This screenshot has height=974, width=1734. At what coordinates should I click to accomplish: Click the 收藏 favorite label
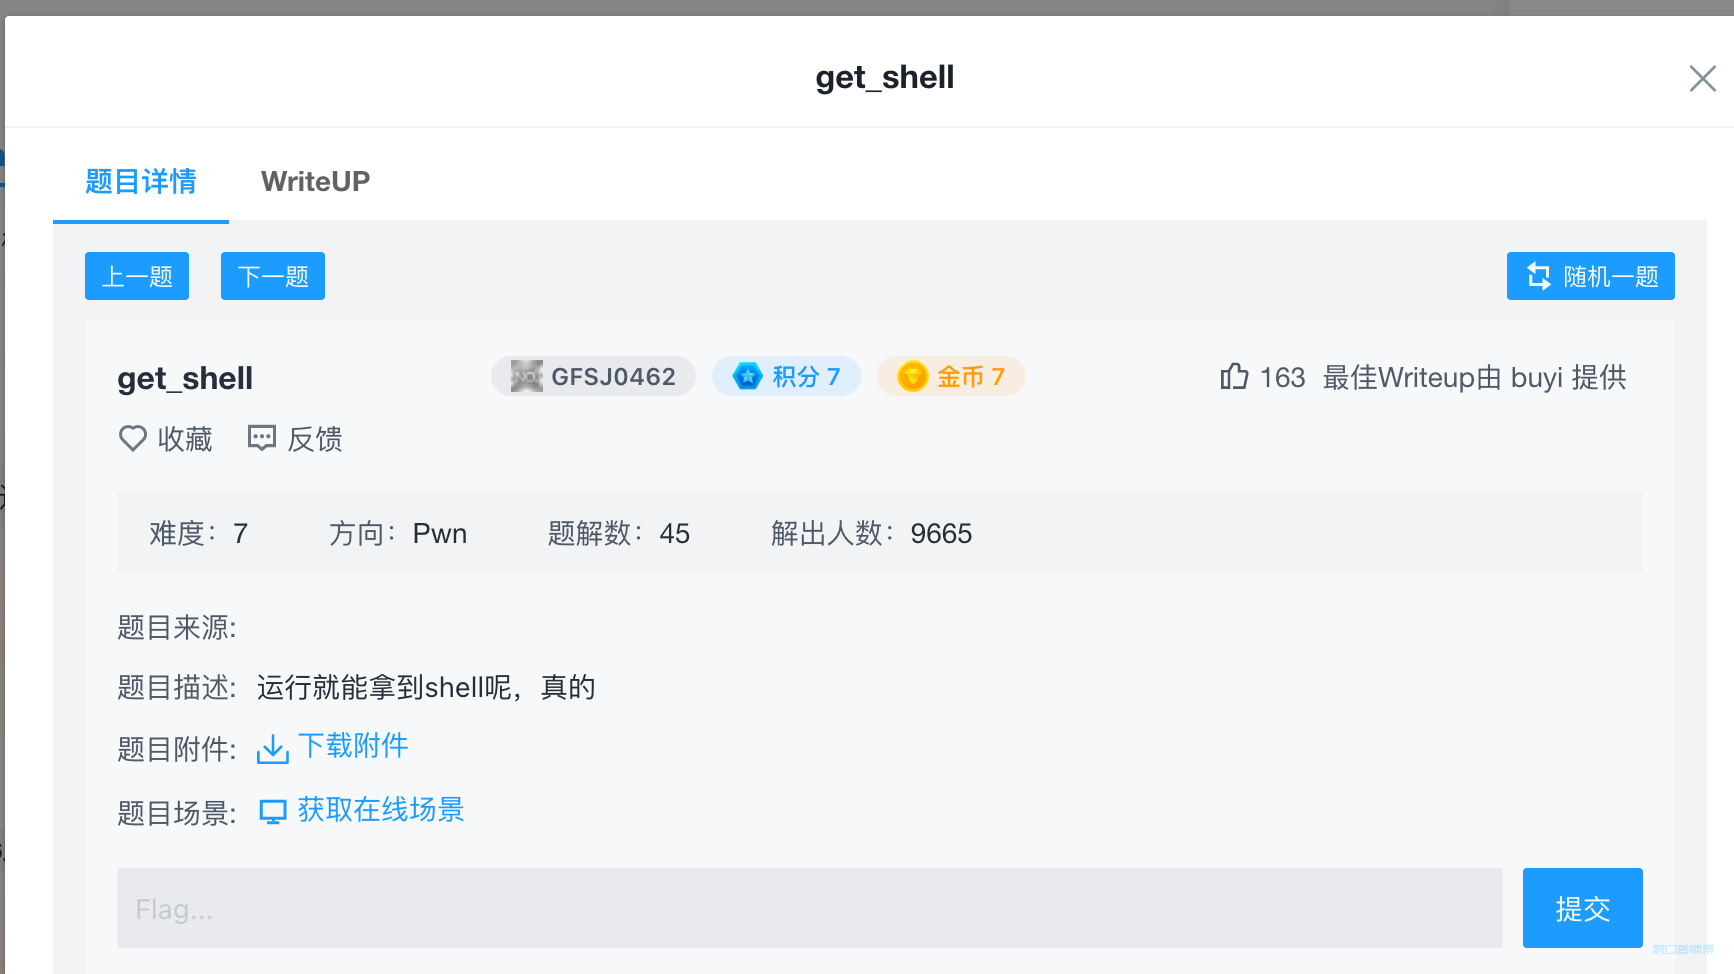[185, 439]
